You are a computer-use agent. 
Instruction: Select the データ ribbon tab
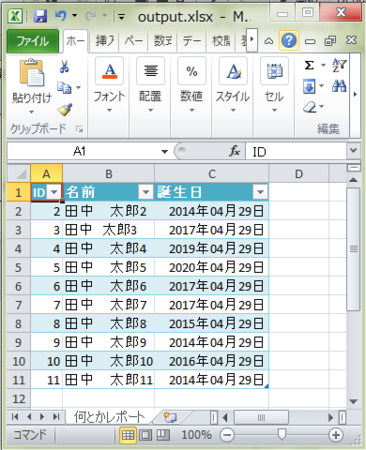click(192, 41)
